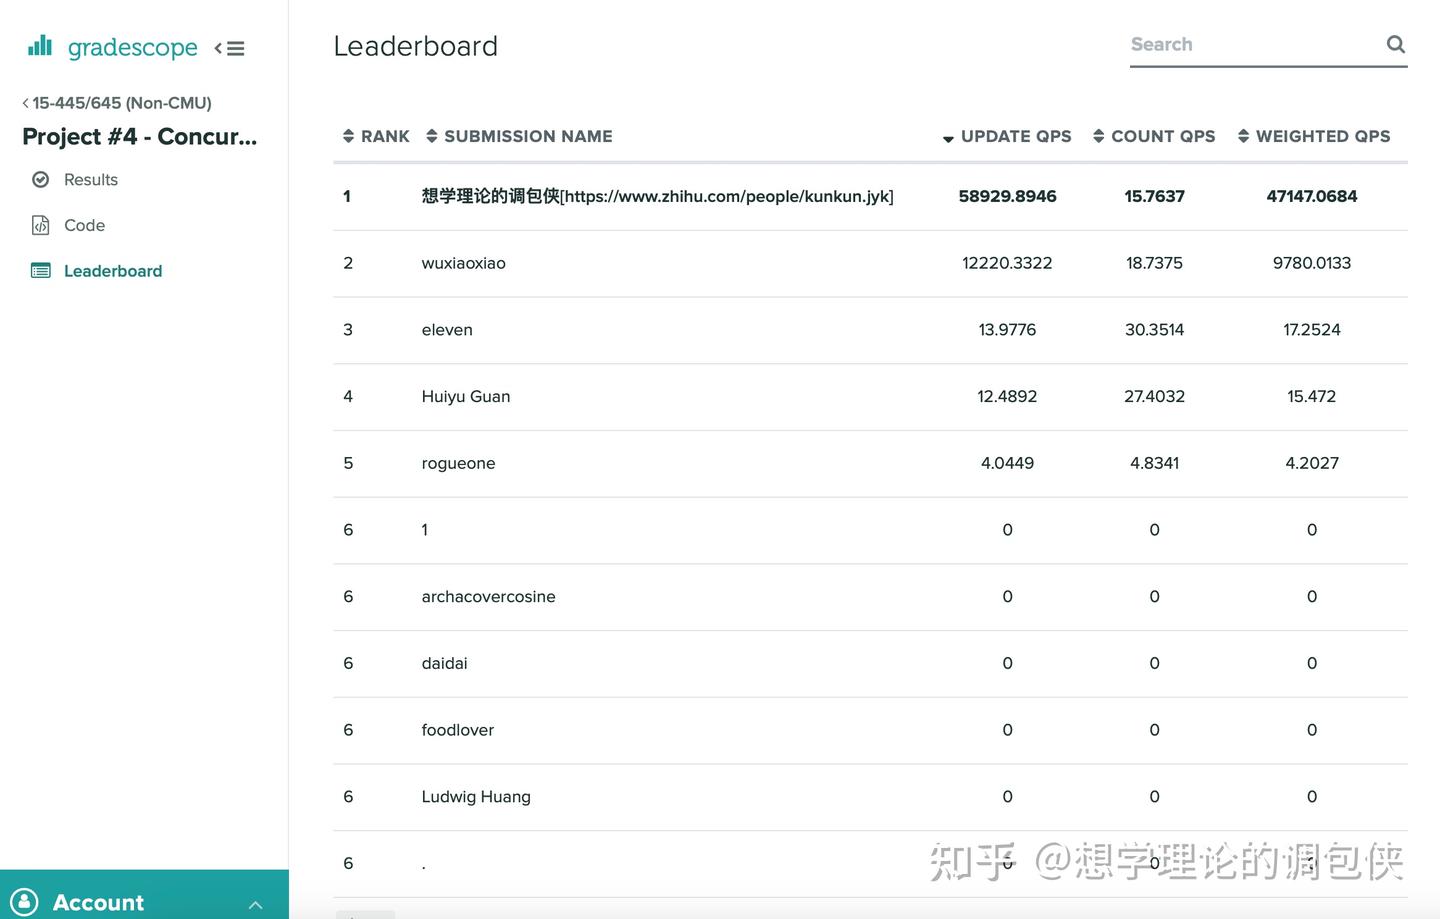
Task: Expand the Account section chevron
Action: 256,902
